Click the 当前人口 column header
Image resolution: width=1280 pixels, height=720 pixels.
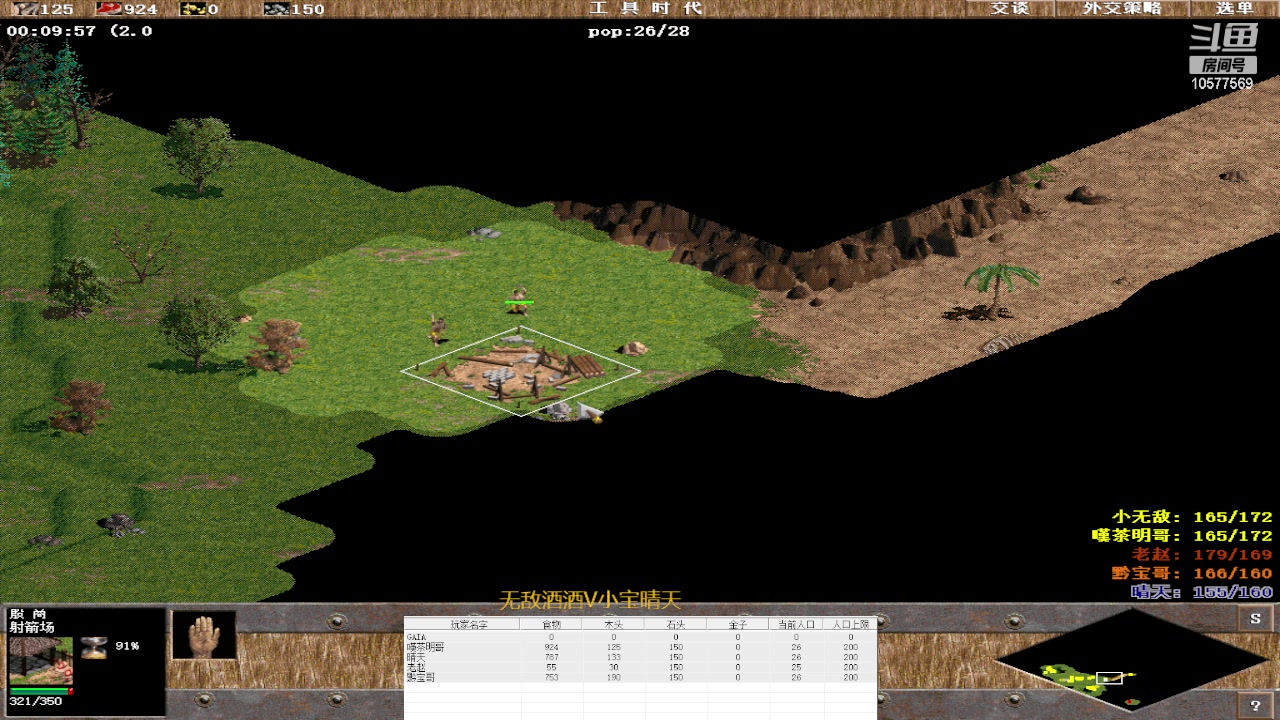796,624
